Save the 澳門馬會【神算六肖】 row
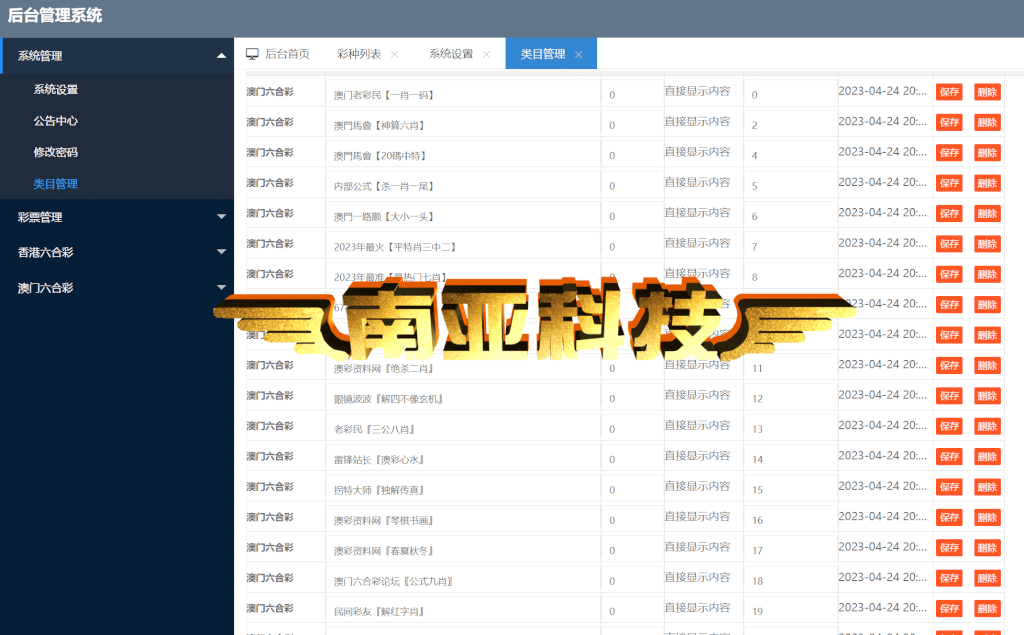The width and height of the screenshot is (1024, 635). (x=949, y=122)
